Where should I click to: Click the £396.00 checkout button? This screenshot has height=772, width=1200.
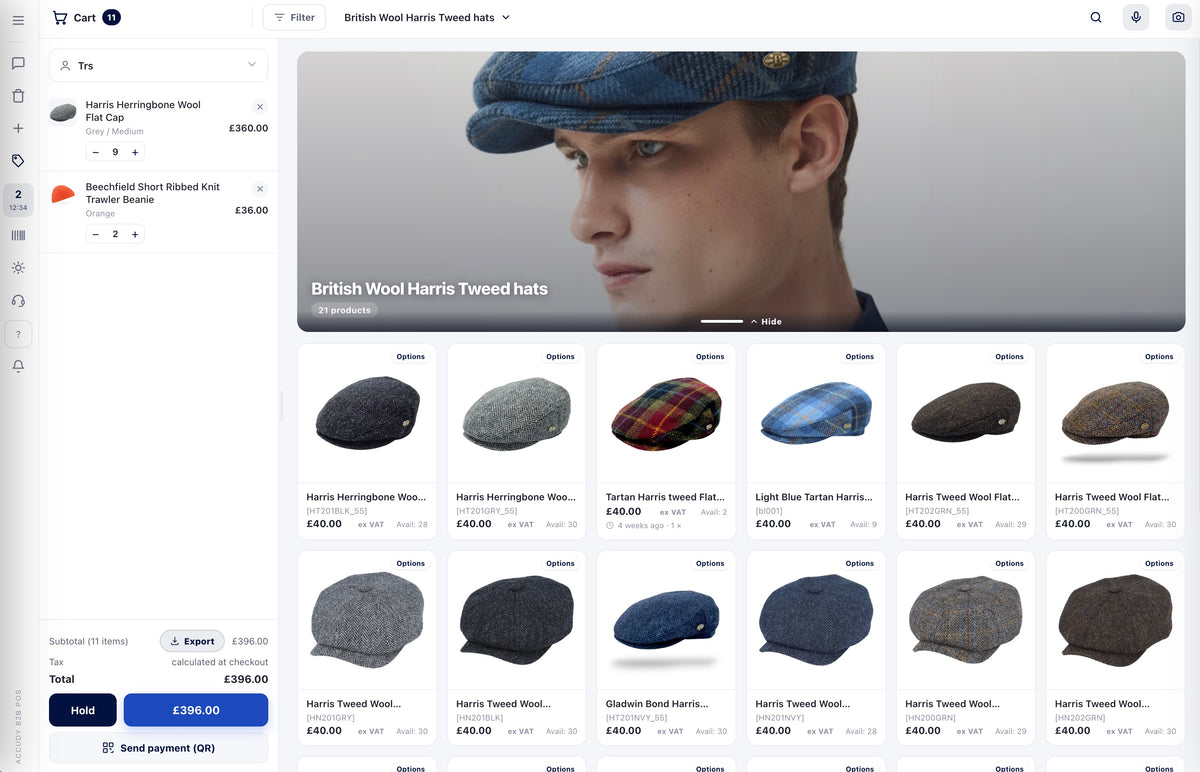coord(196,710)
